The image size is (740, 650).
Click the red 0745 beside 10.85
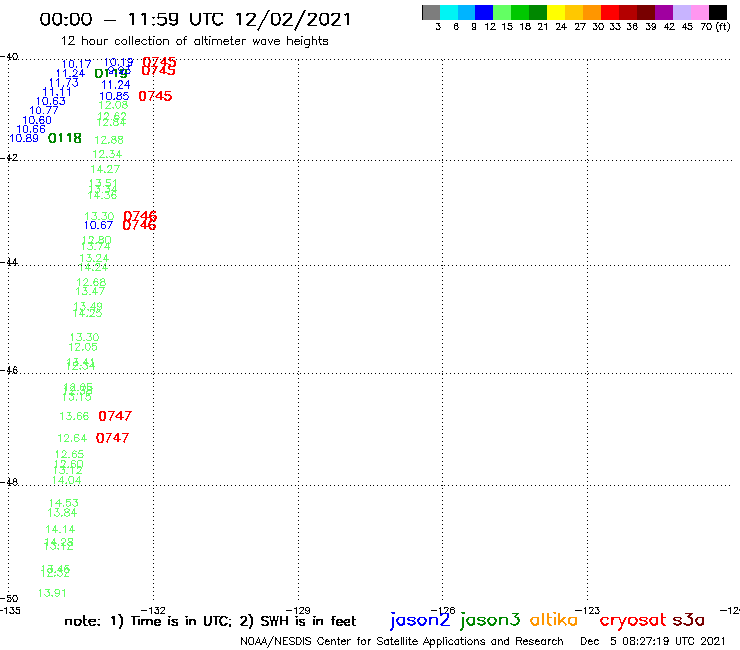155,96
